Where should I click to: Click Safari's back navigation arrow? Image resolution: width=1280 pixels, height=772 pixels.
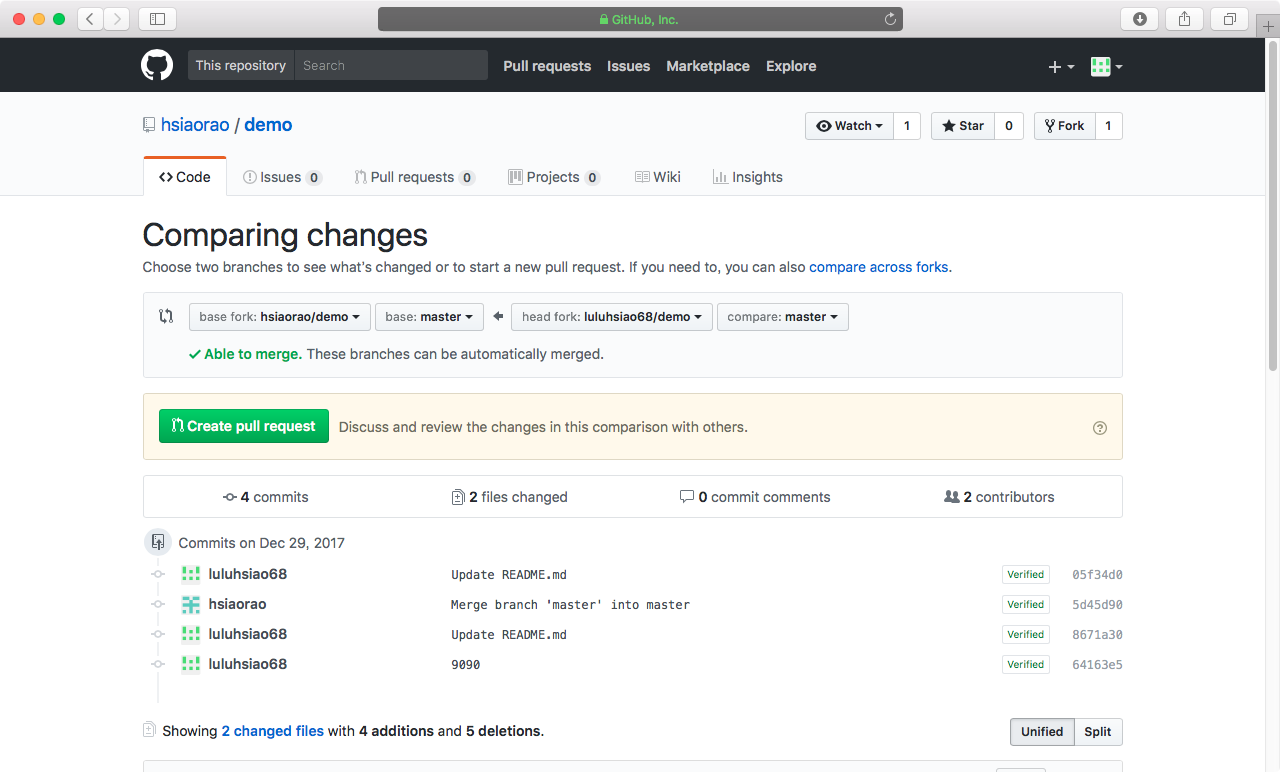pos(90,19)
